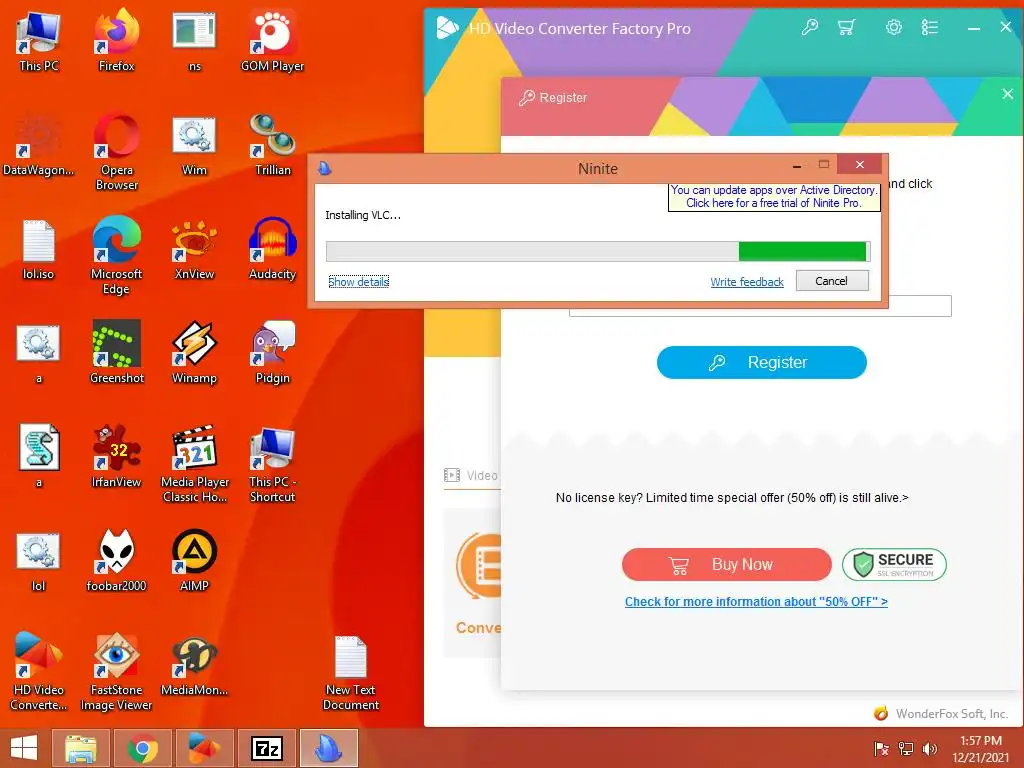This screenshot has height=768, width=1024.
Task: Launch IrfanView shortcut
Action: (116, 457)
